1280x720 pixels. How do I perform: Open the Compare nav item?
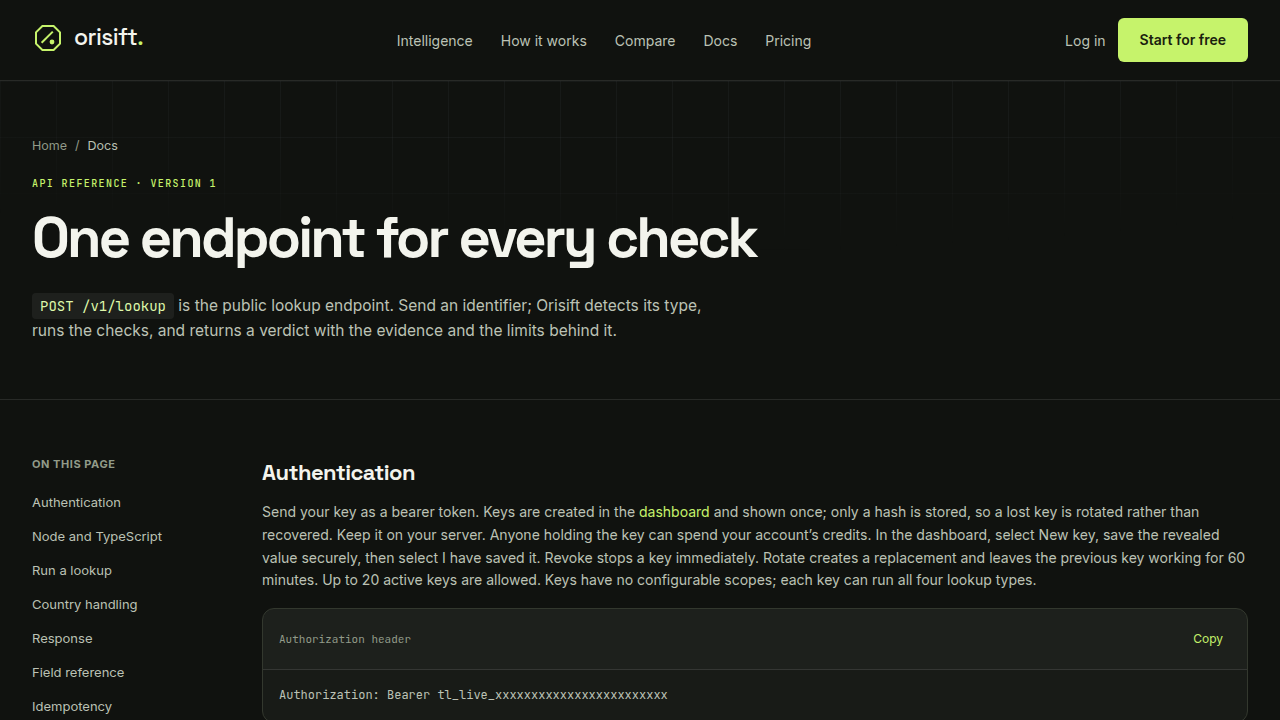645,41
